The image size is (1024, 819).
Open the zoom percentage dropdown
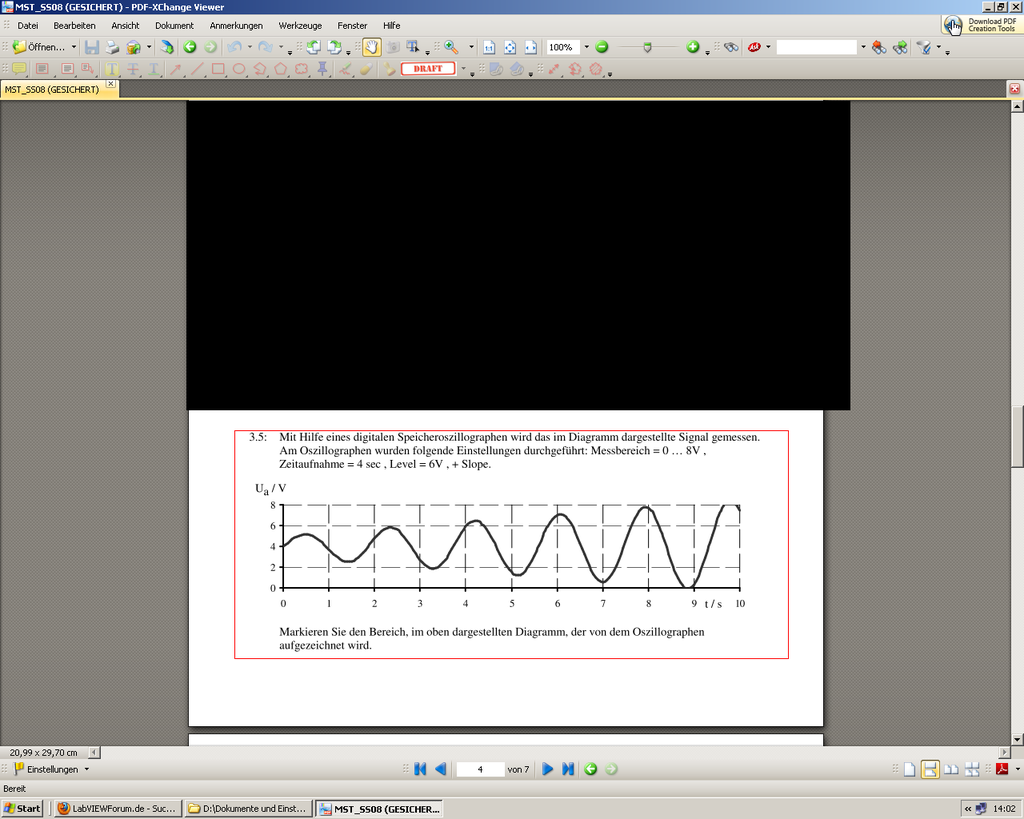click(587, 47)
